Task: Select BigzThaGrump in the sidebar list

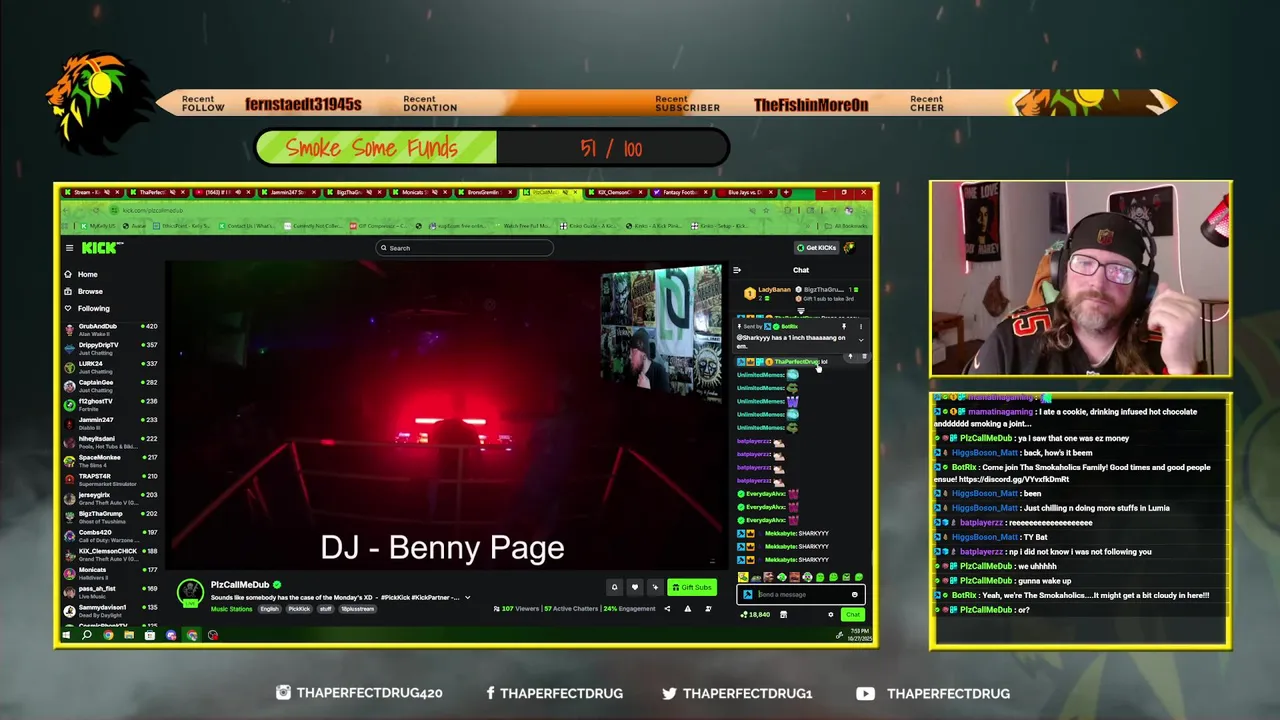Action: click(x=110, y=516)
